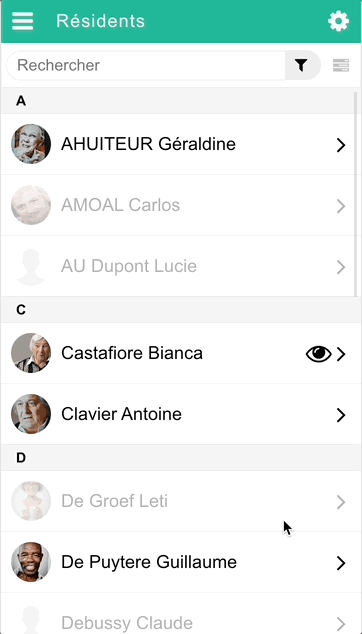Expand Clavier Antoine's arrow
Screen dimensions: 362x634
pyautogui.click(x=341, y=415)
